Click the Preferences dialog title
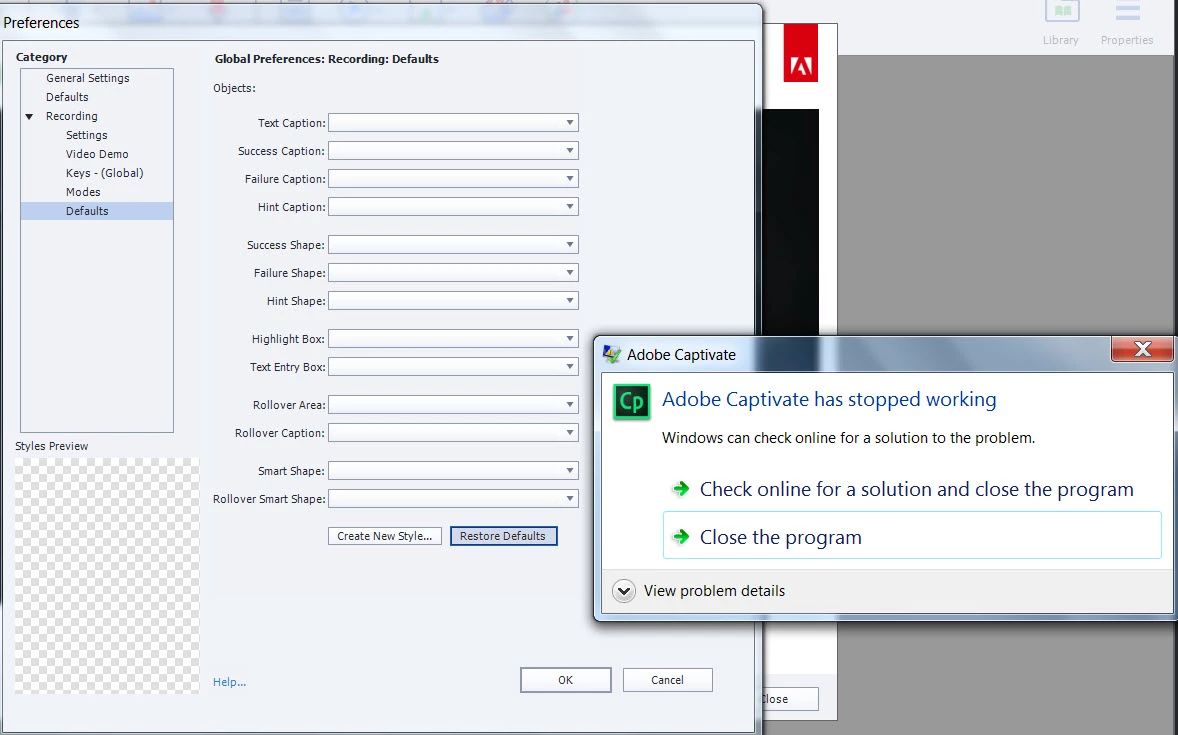Viewport: 1178px width, 735px height. (41, 23)
